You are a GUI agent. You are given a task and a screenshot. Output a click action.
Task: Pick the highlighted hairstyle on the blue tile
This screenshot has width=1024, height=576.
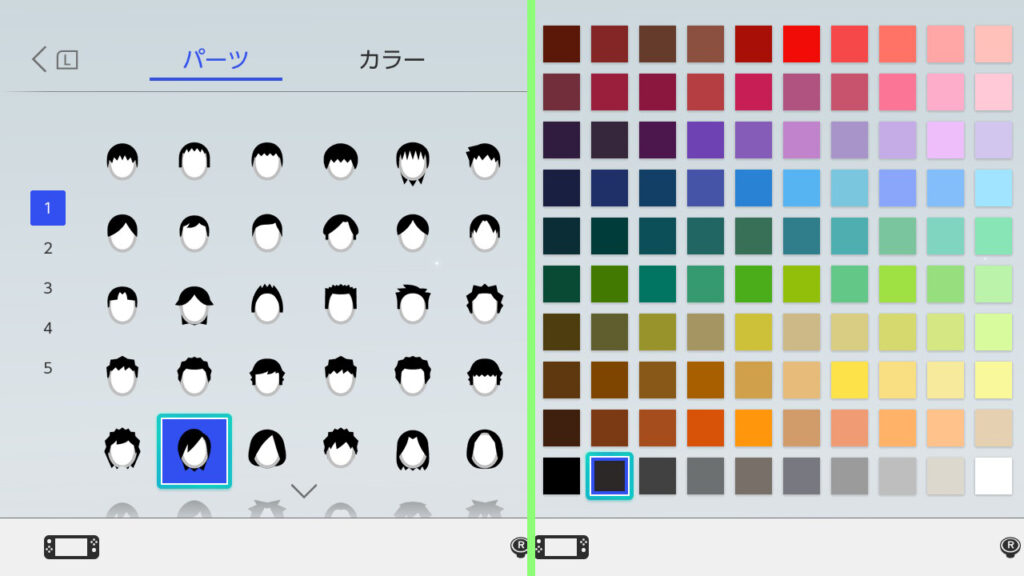(195, 451)
